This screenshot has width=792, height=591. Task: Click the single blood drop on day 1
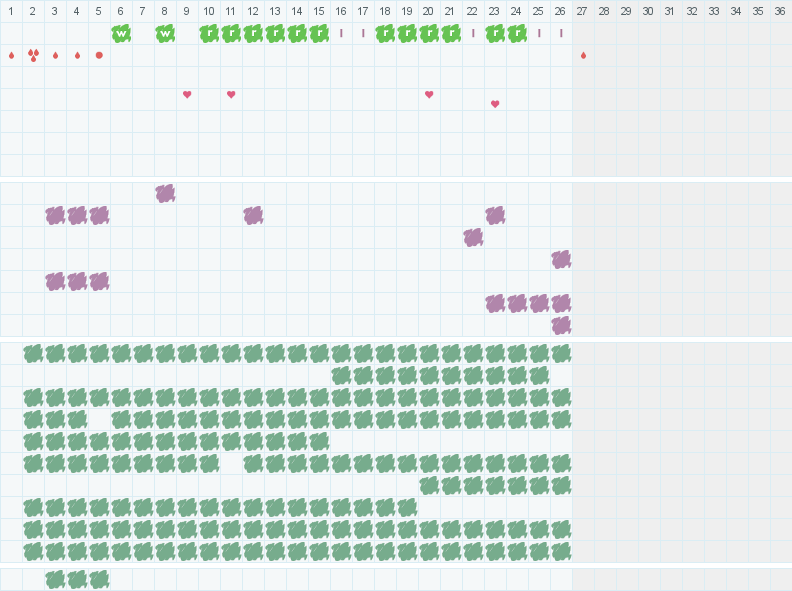coord(11,55)
